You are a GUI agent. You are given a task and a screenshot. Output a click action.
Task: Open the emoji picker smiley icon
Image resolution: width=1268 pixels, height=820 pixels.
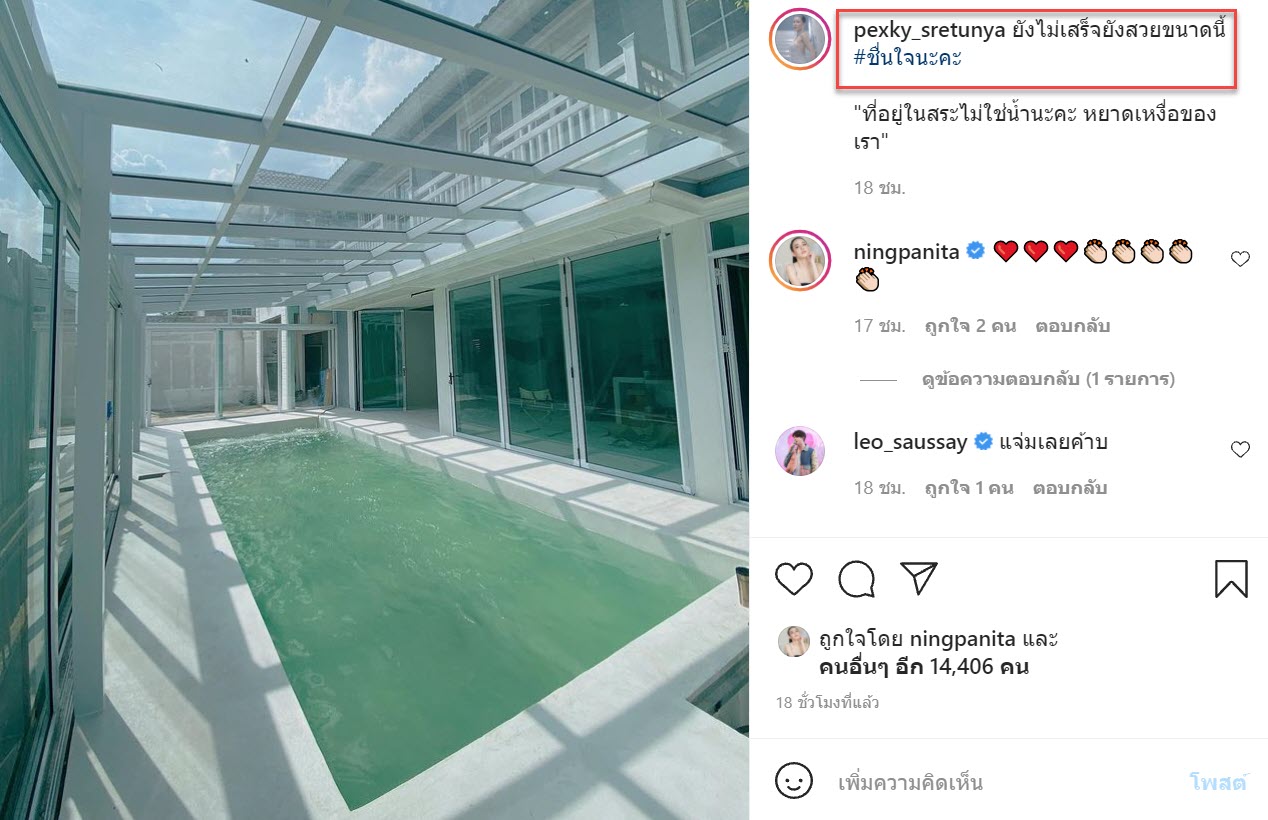pyautogui.click(x=794, y=781)
